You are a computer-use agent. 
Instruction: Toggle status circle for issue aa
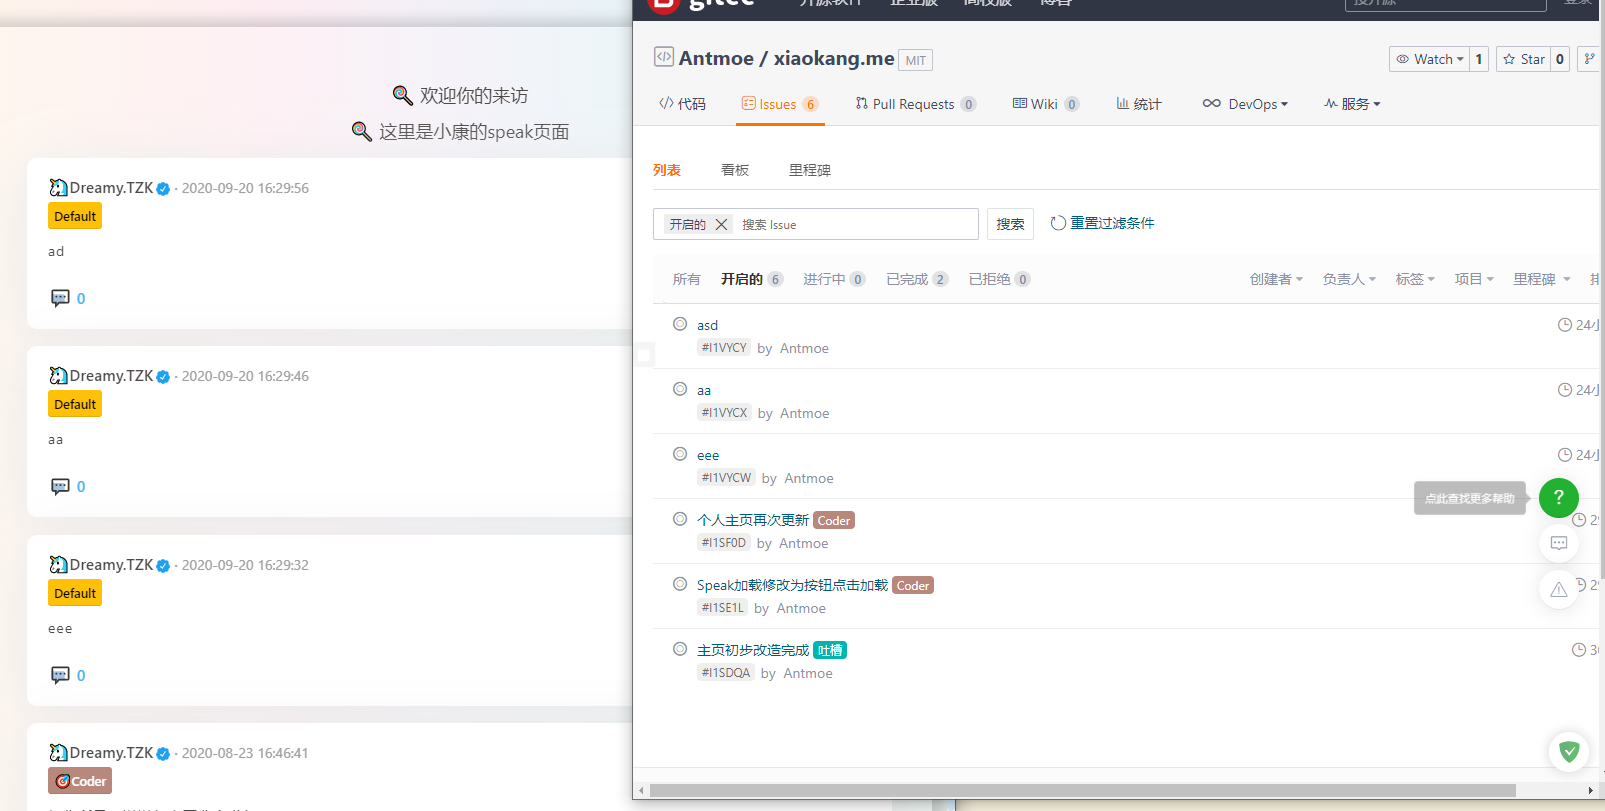pyautogui.click(x=680, y=389)
